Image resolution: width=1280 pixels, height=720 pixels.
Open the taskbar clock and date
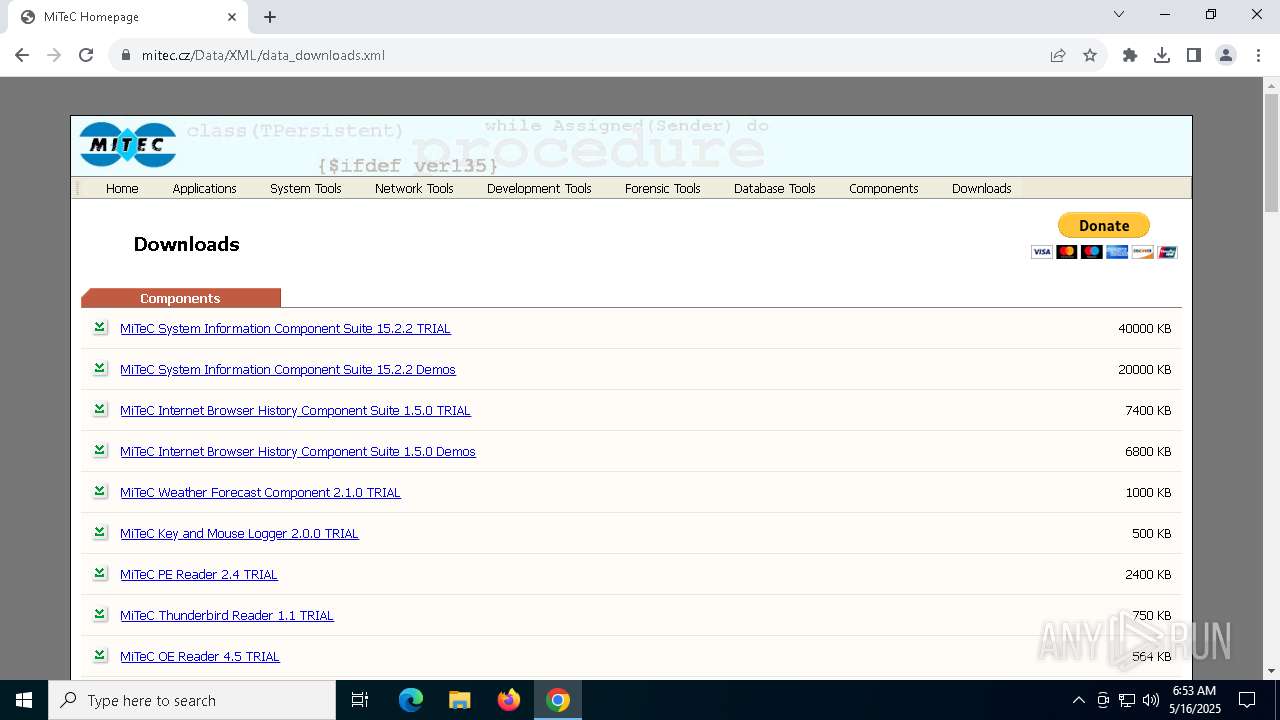tap(1194, 700)
